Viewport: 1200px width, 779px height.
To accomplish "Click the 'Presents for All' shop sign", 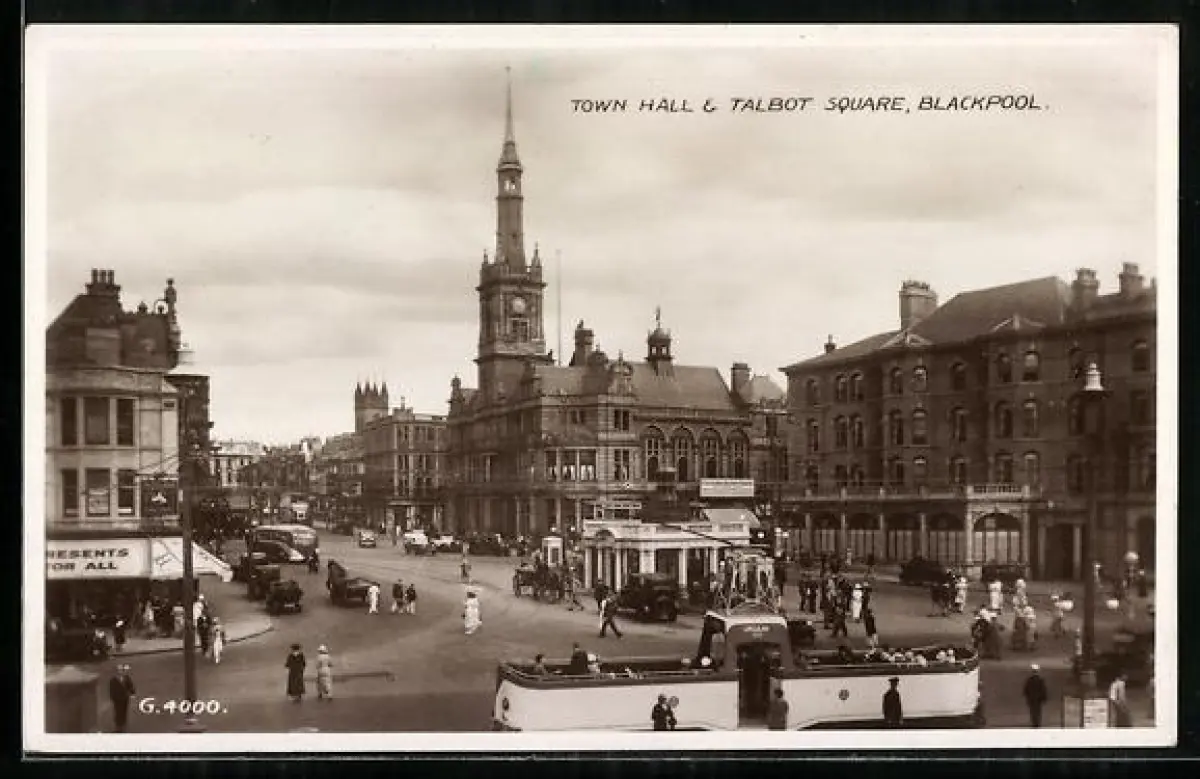I will [97, 559].
